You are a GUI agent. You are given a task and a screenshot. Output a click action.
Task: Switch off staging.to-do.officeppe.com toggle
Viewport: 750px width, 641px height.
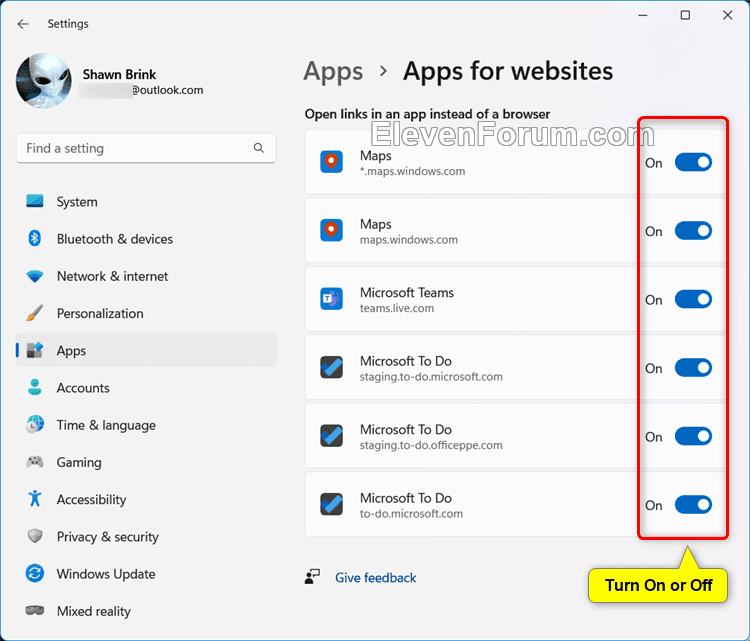[x=693, y=436]
